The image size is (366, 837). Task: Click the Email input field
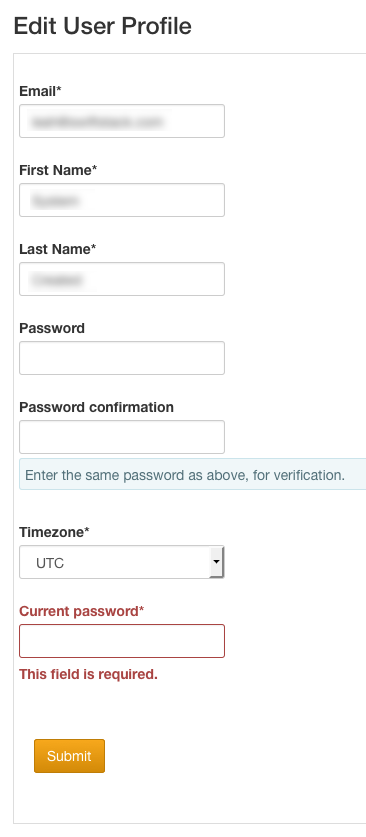pyautogui.click(x=122, y=121)
